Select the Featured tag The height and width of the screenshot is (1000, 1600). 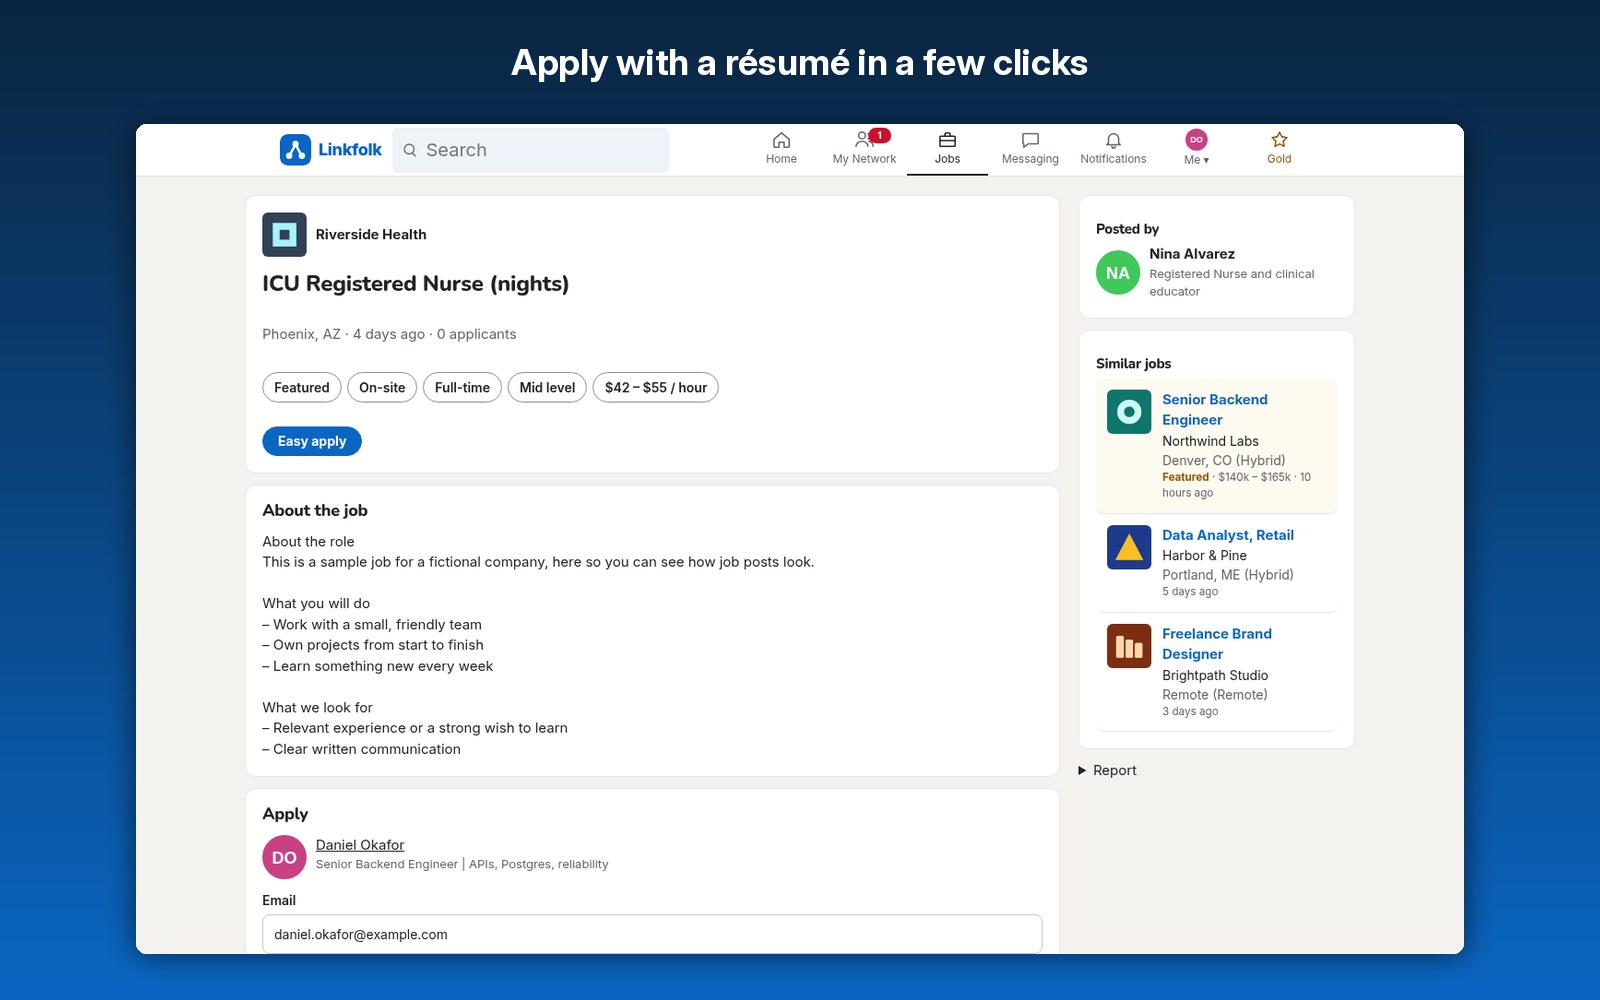302,388
